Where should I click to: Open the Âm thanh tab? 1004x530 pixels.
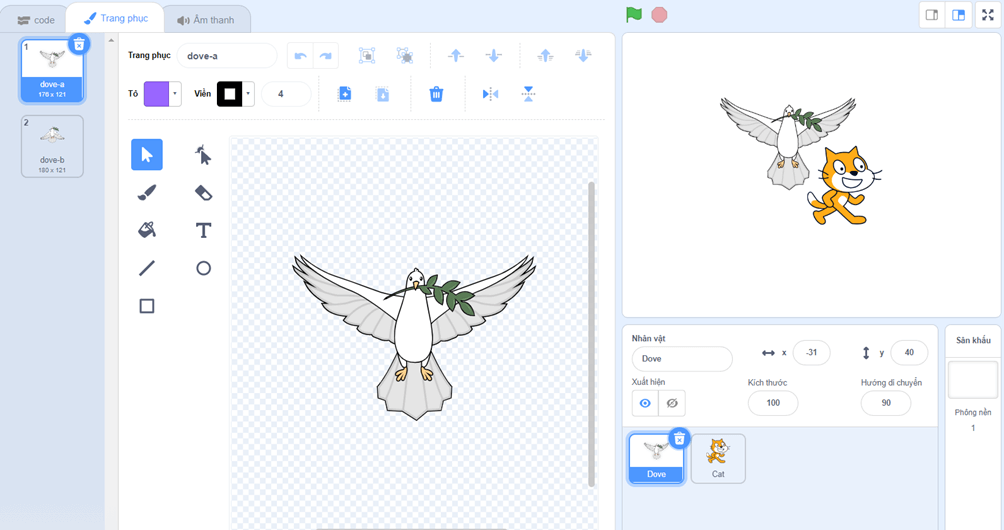[206, 20]
